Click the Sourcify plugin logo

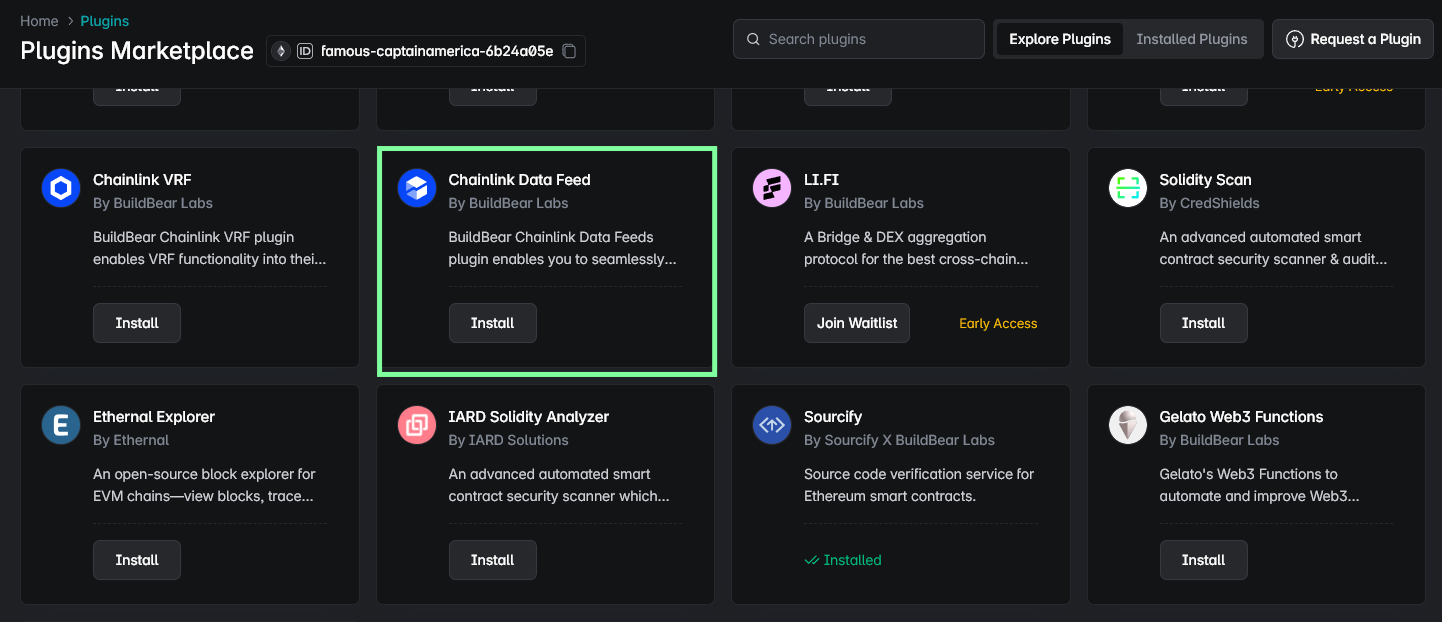[772, 425]
